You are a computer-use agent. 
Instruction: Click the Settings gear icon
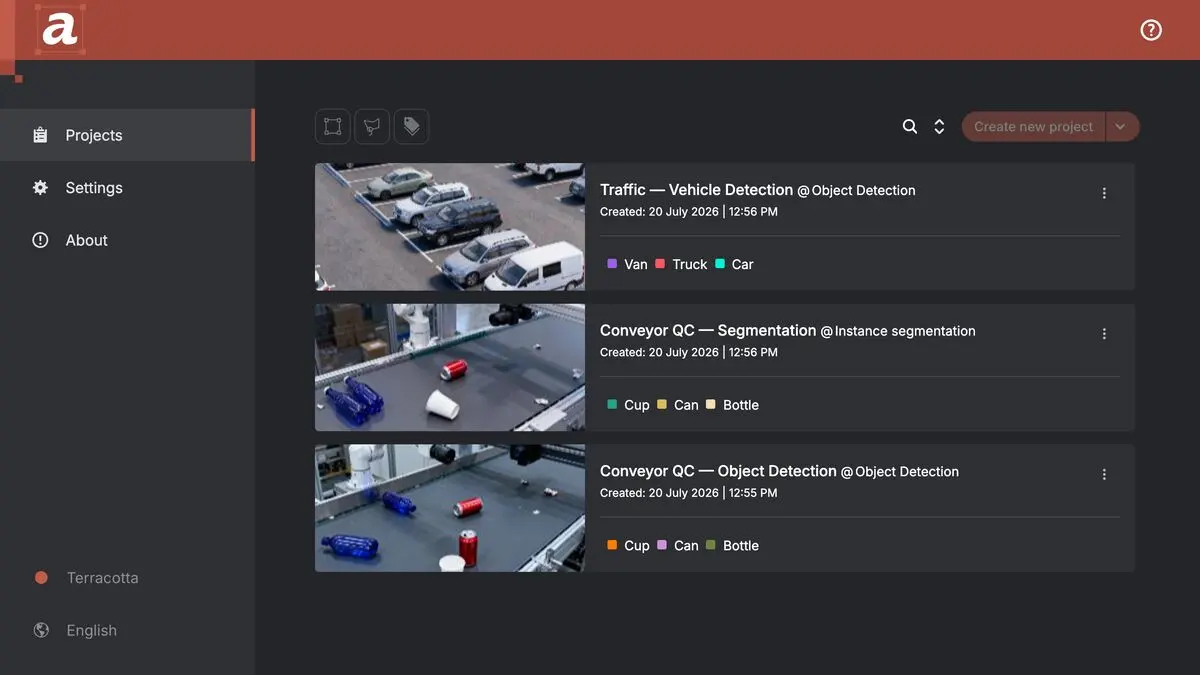click(x=40, y=188)
